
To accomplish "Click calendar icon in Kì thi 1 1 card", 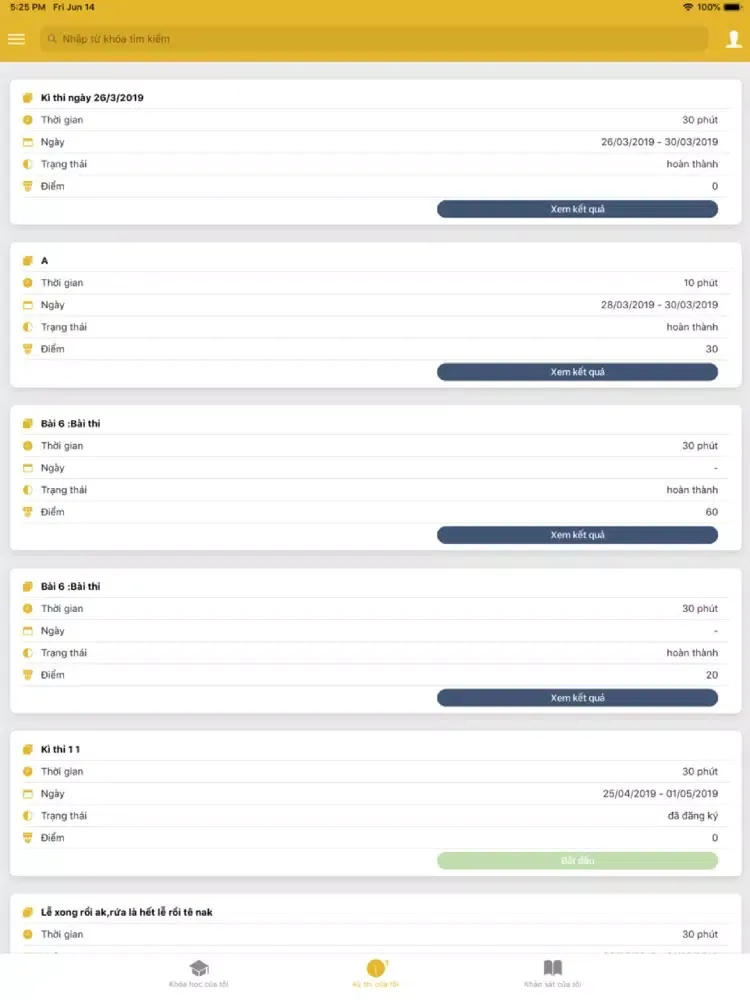I will click(x=28, y=794).
